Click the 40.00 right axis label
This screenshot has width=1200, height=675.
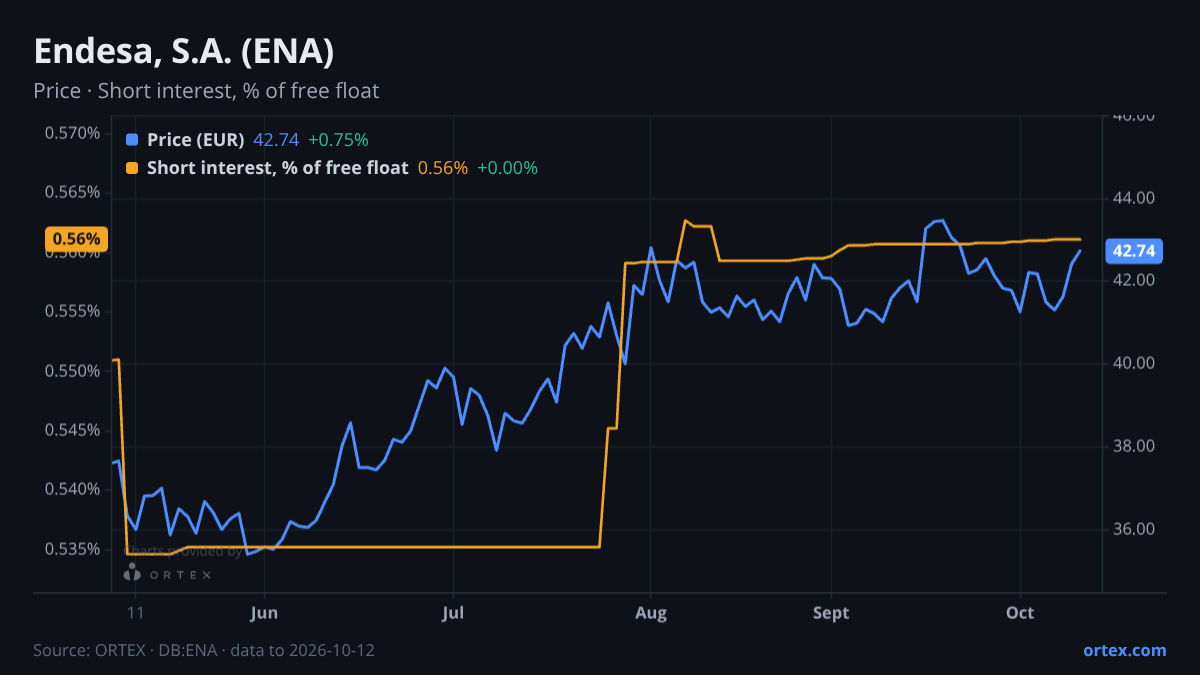tap(1133, 363)
